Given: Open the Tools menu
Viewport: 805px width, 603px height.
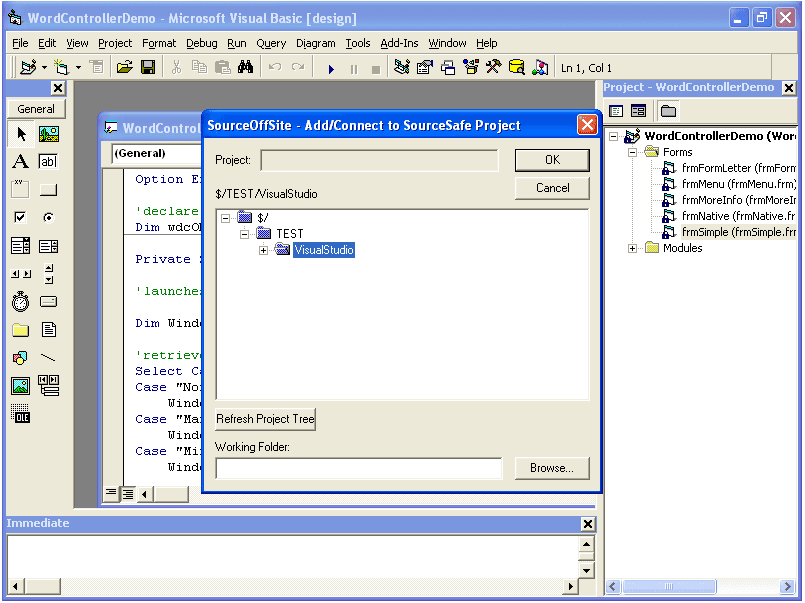Looking at the screenshot, I should [357, 43].
